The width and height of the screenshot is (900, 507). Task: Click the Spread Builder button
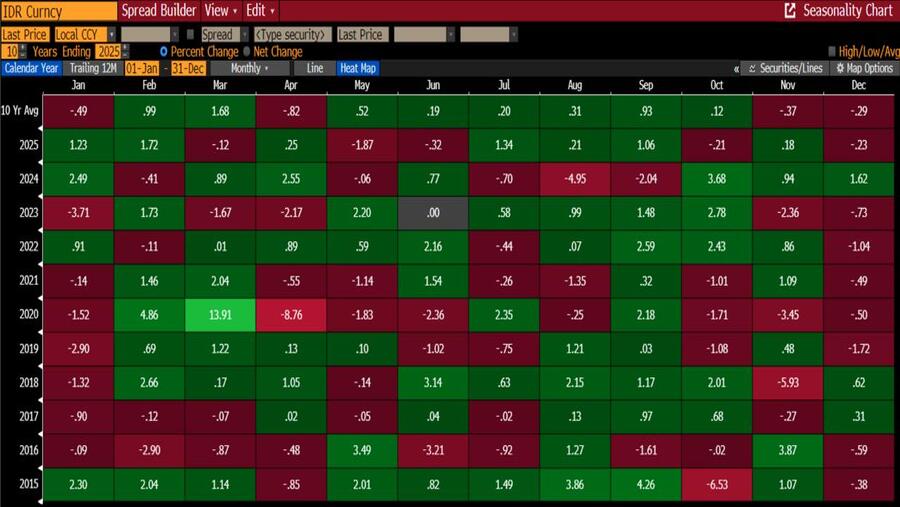point(158,10)
